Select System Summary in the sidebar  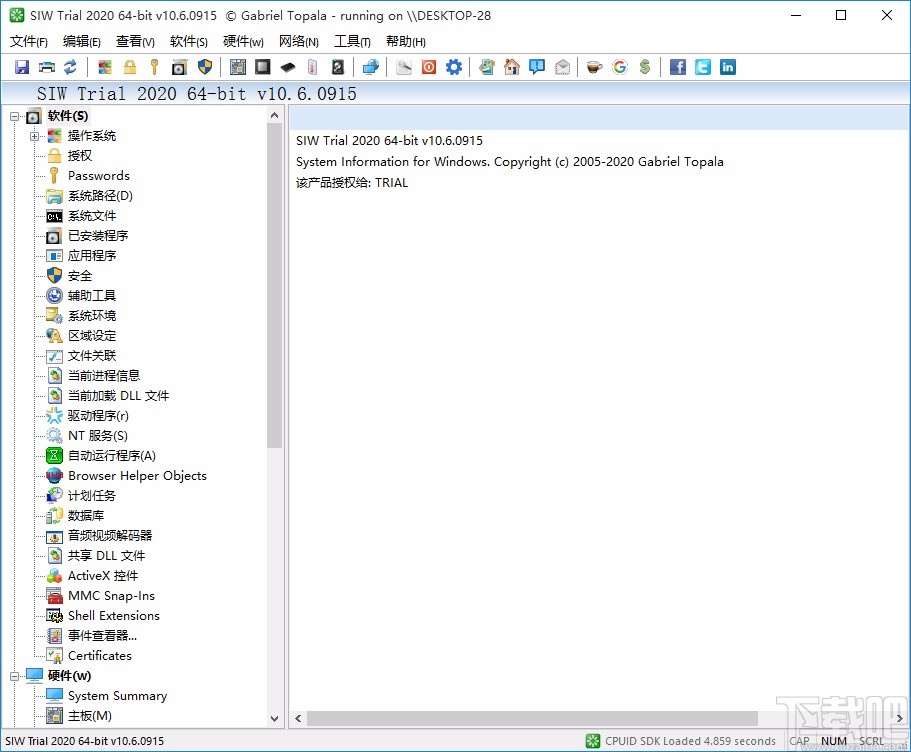pos(119,695)
